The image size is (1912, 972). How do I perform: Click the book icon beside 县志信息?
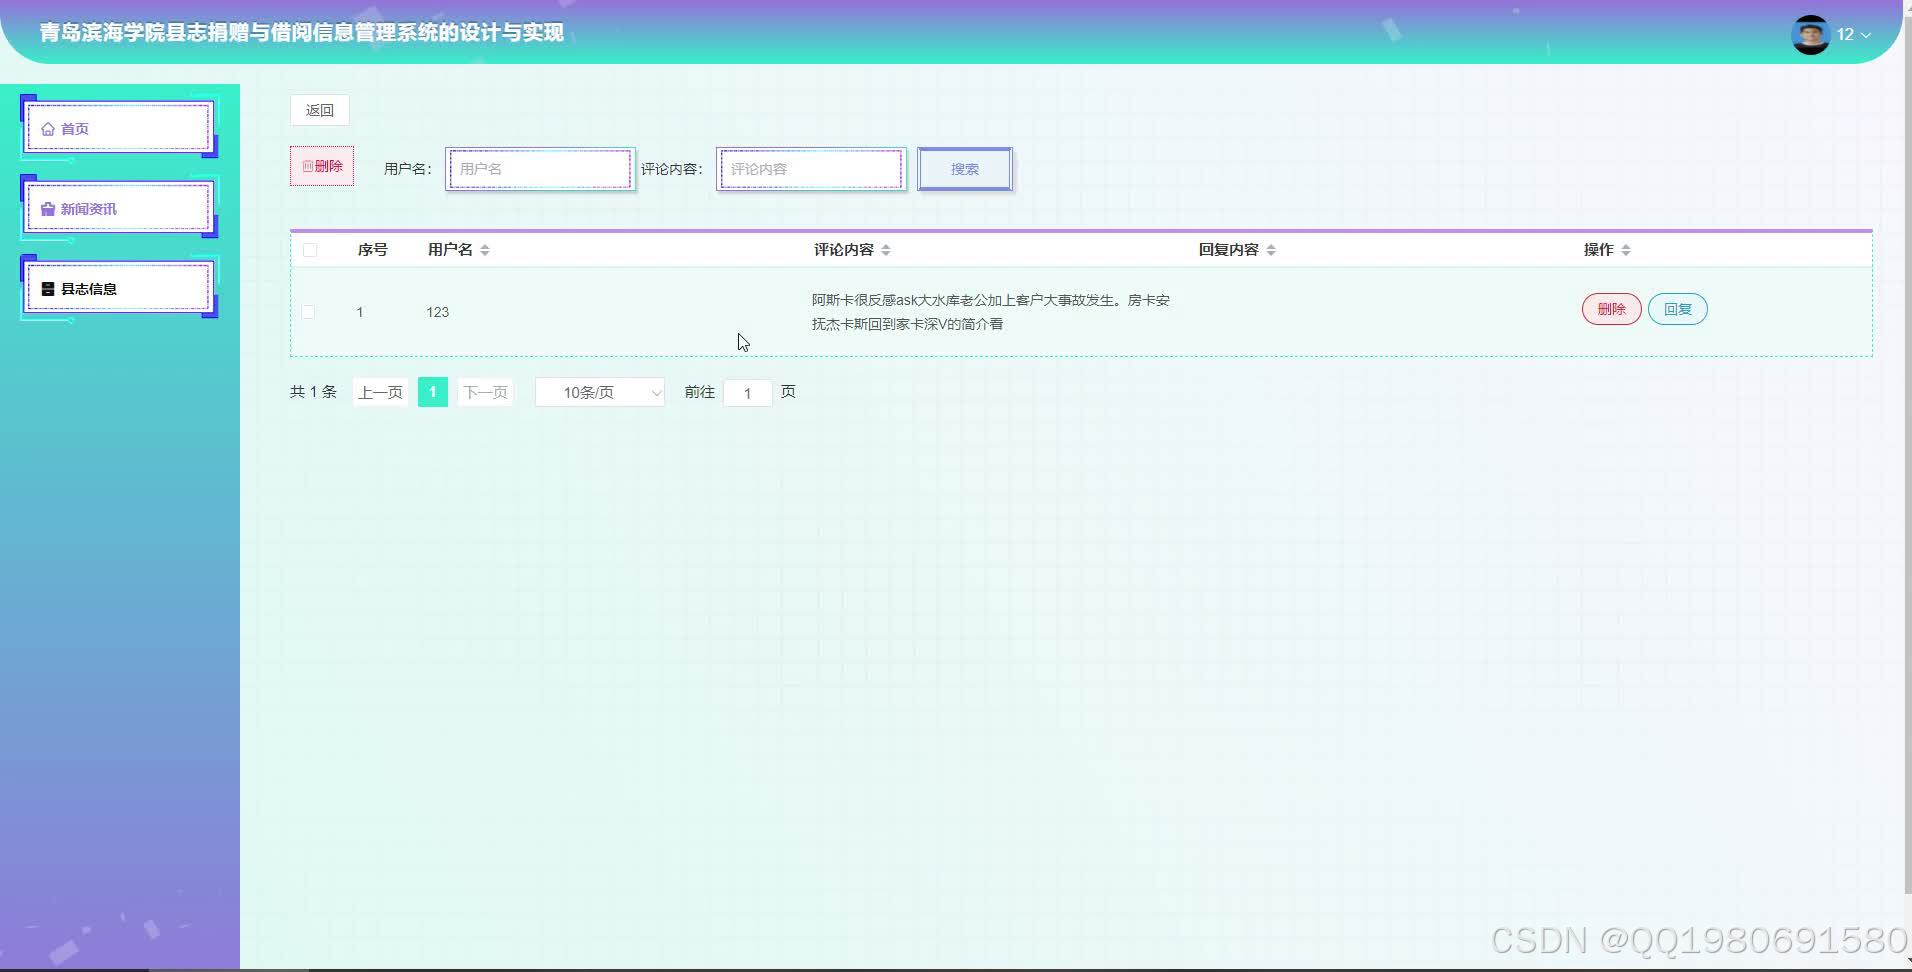click(x=47, y=288)
